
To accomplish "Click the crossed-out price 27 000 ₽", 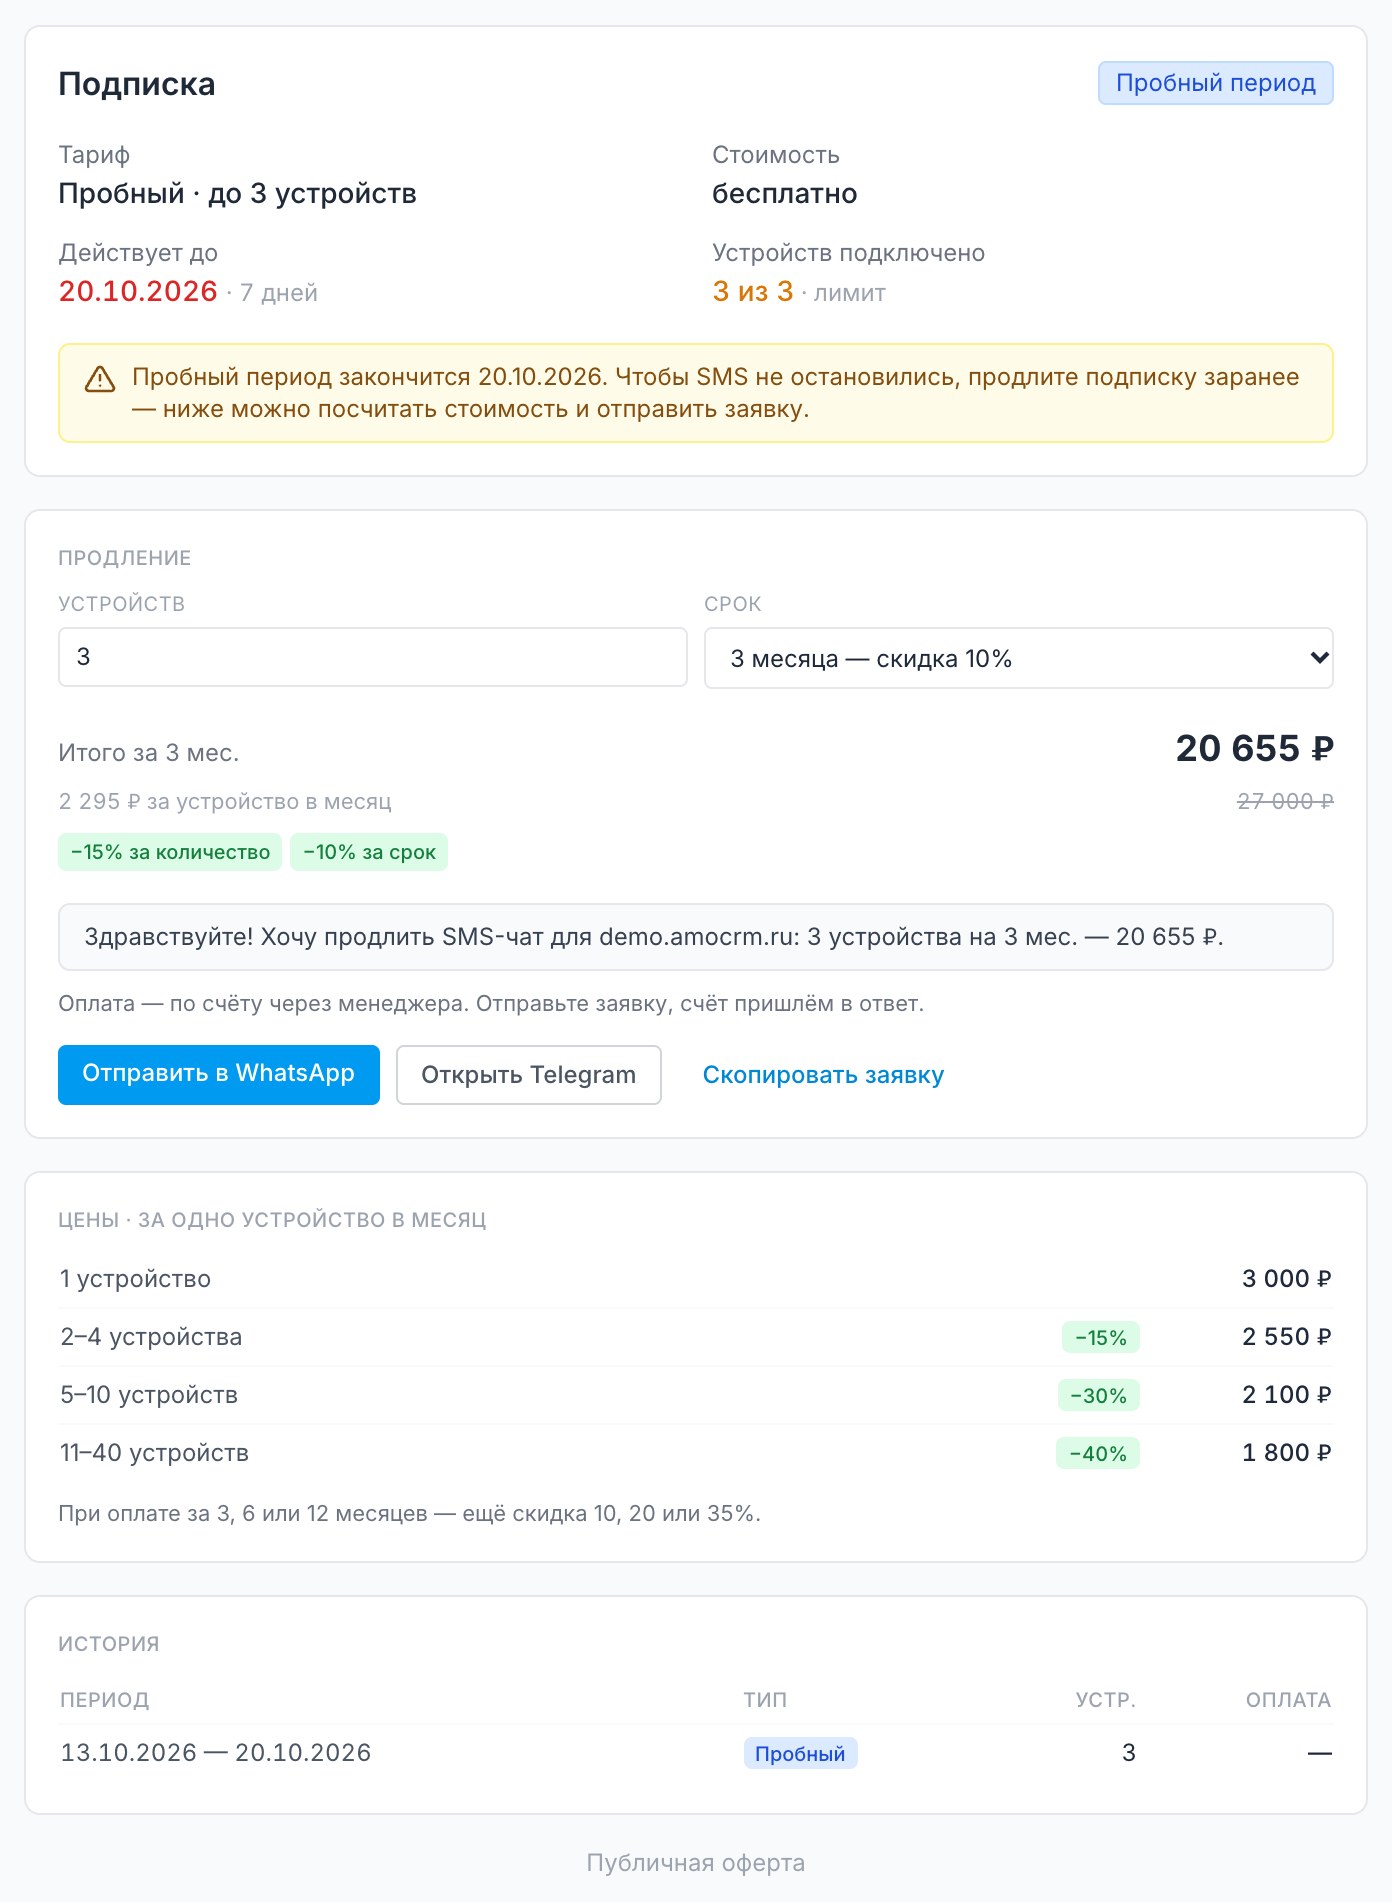I will coord(1285,801).
